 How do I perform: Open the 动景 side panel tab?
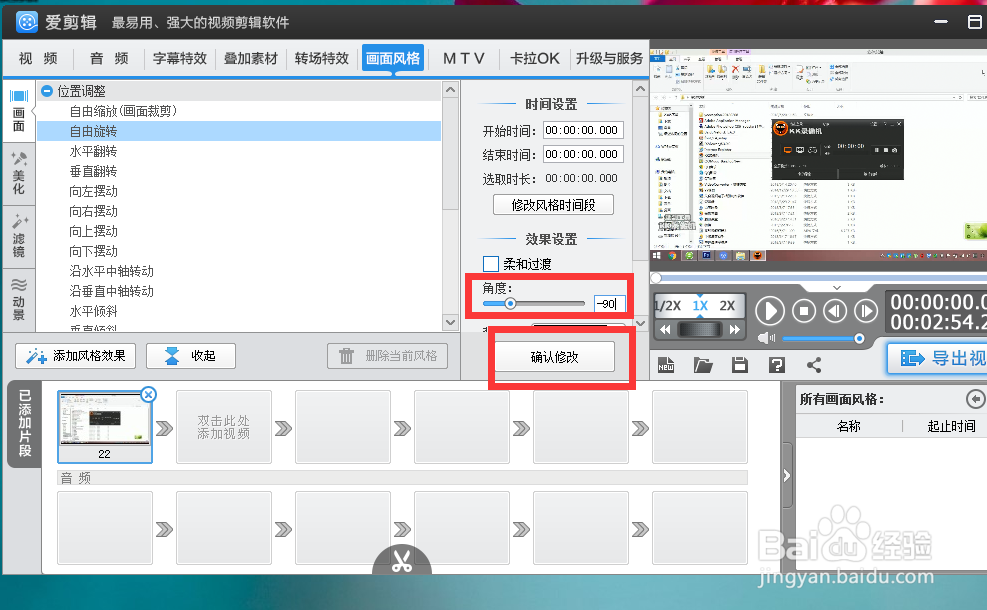(19, 298)
